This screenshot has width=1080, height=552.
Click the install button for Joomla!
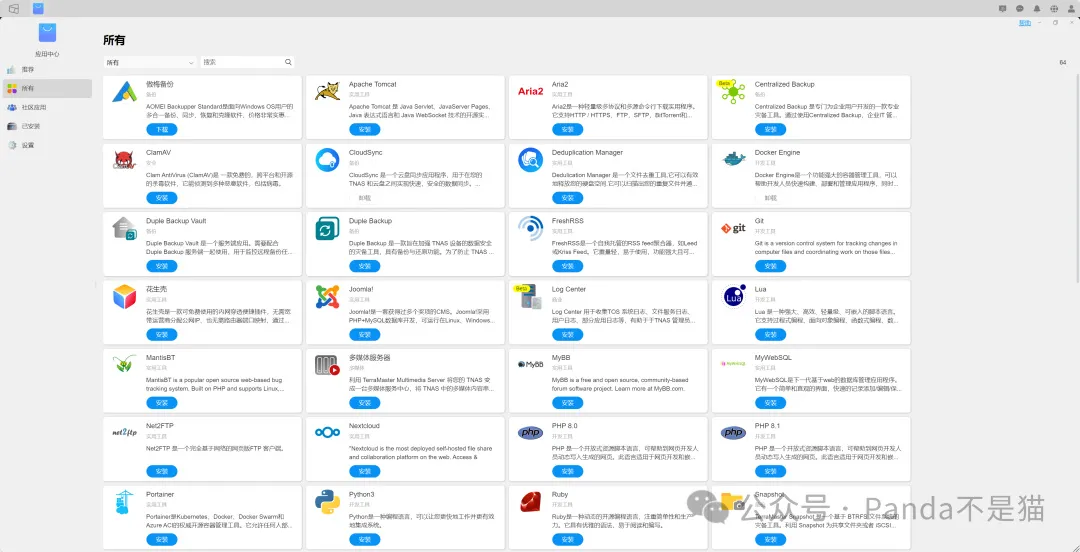click(x=364, y=335)
